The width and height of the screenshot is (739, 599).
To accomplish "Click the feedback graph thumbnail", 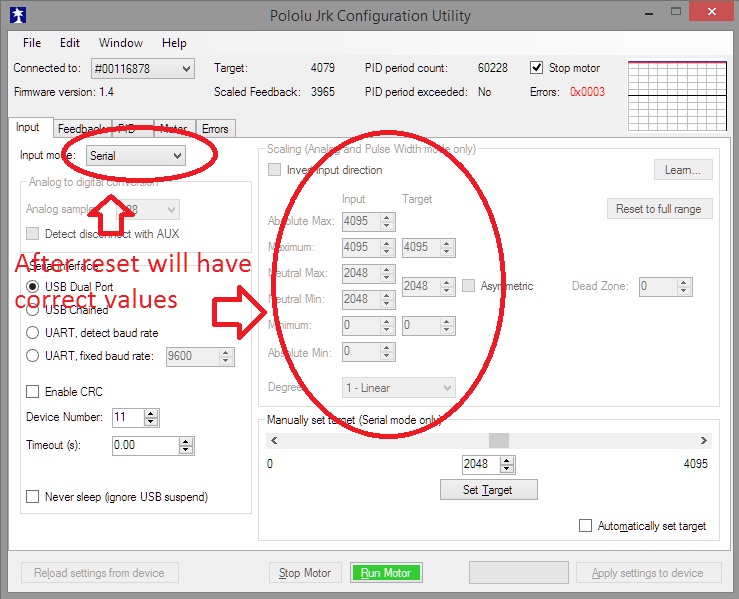I will coord(677,95).
